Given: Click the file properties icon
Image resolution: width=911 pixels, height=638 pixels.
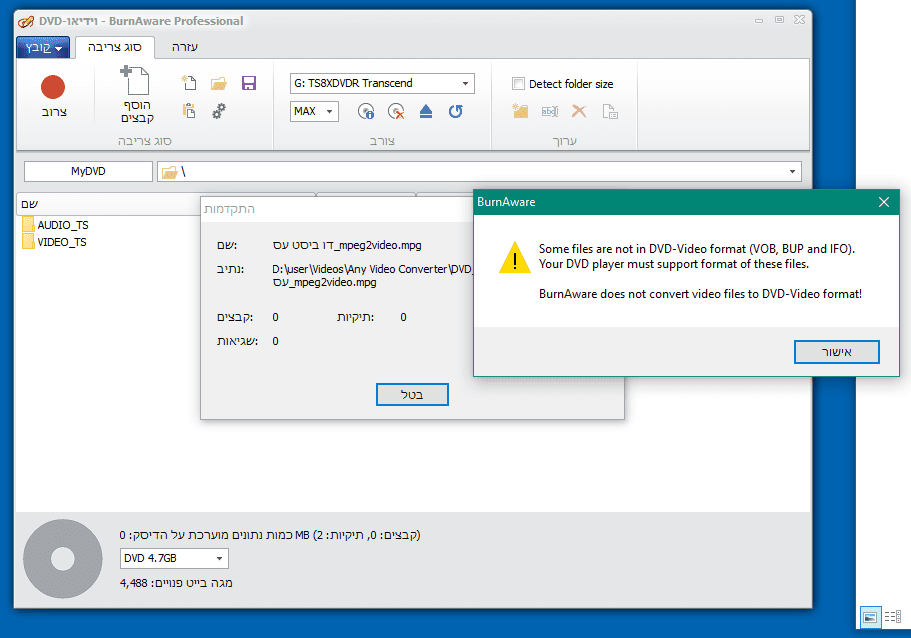Looking at the screenshot, I should pyautogui.click(x=609, y=111).
